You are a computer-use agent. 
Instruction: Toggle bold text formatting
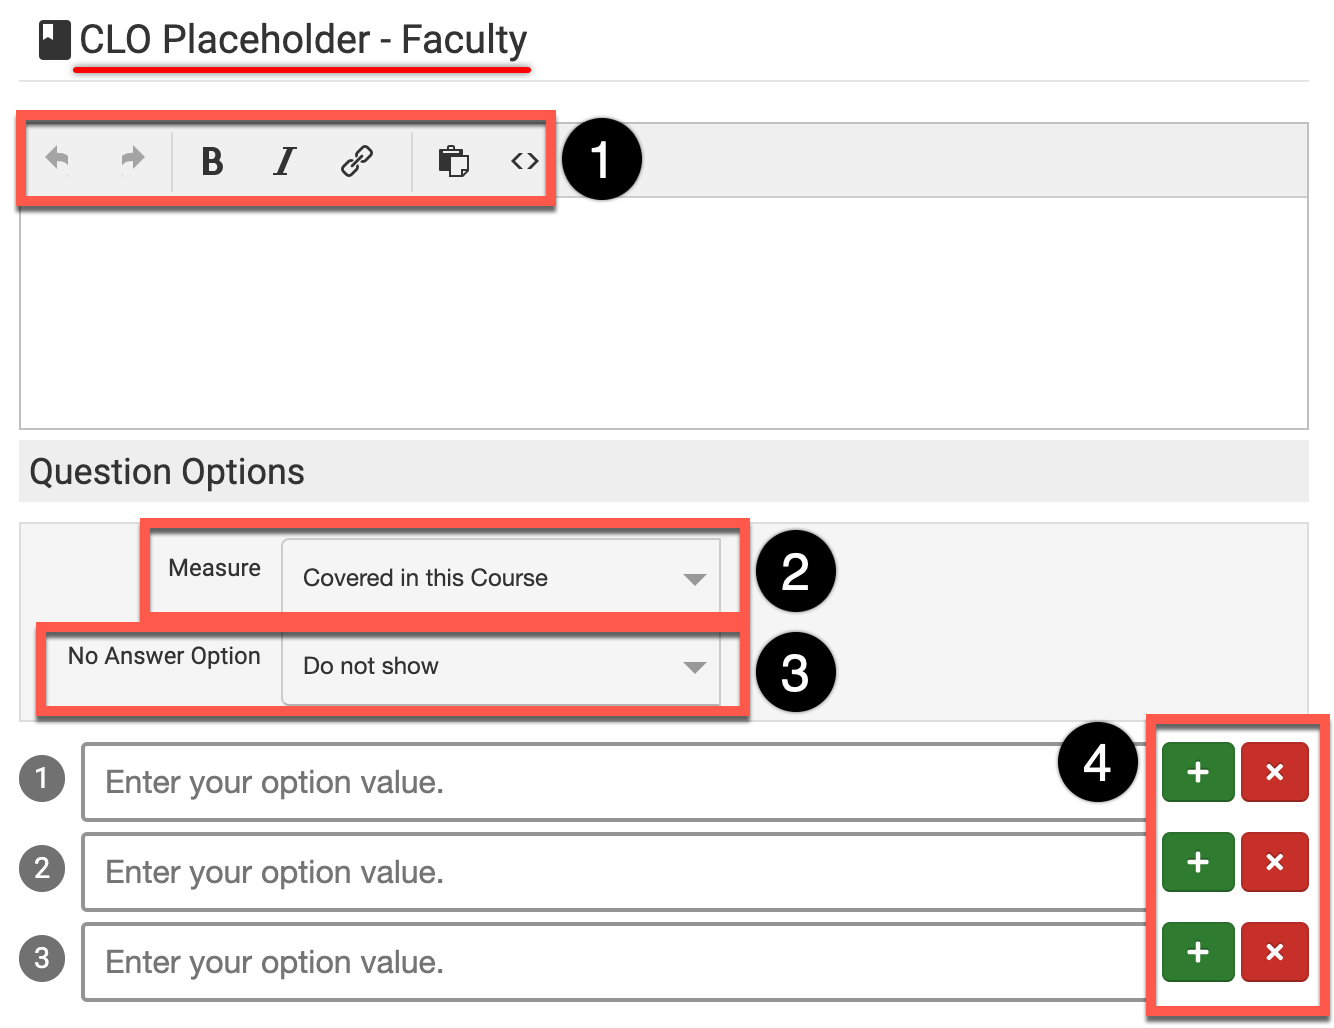(x=212, y=161)
